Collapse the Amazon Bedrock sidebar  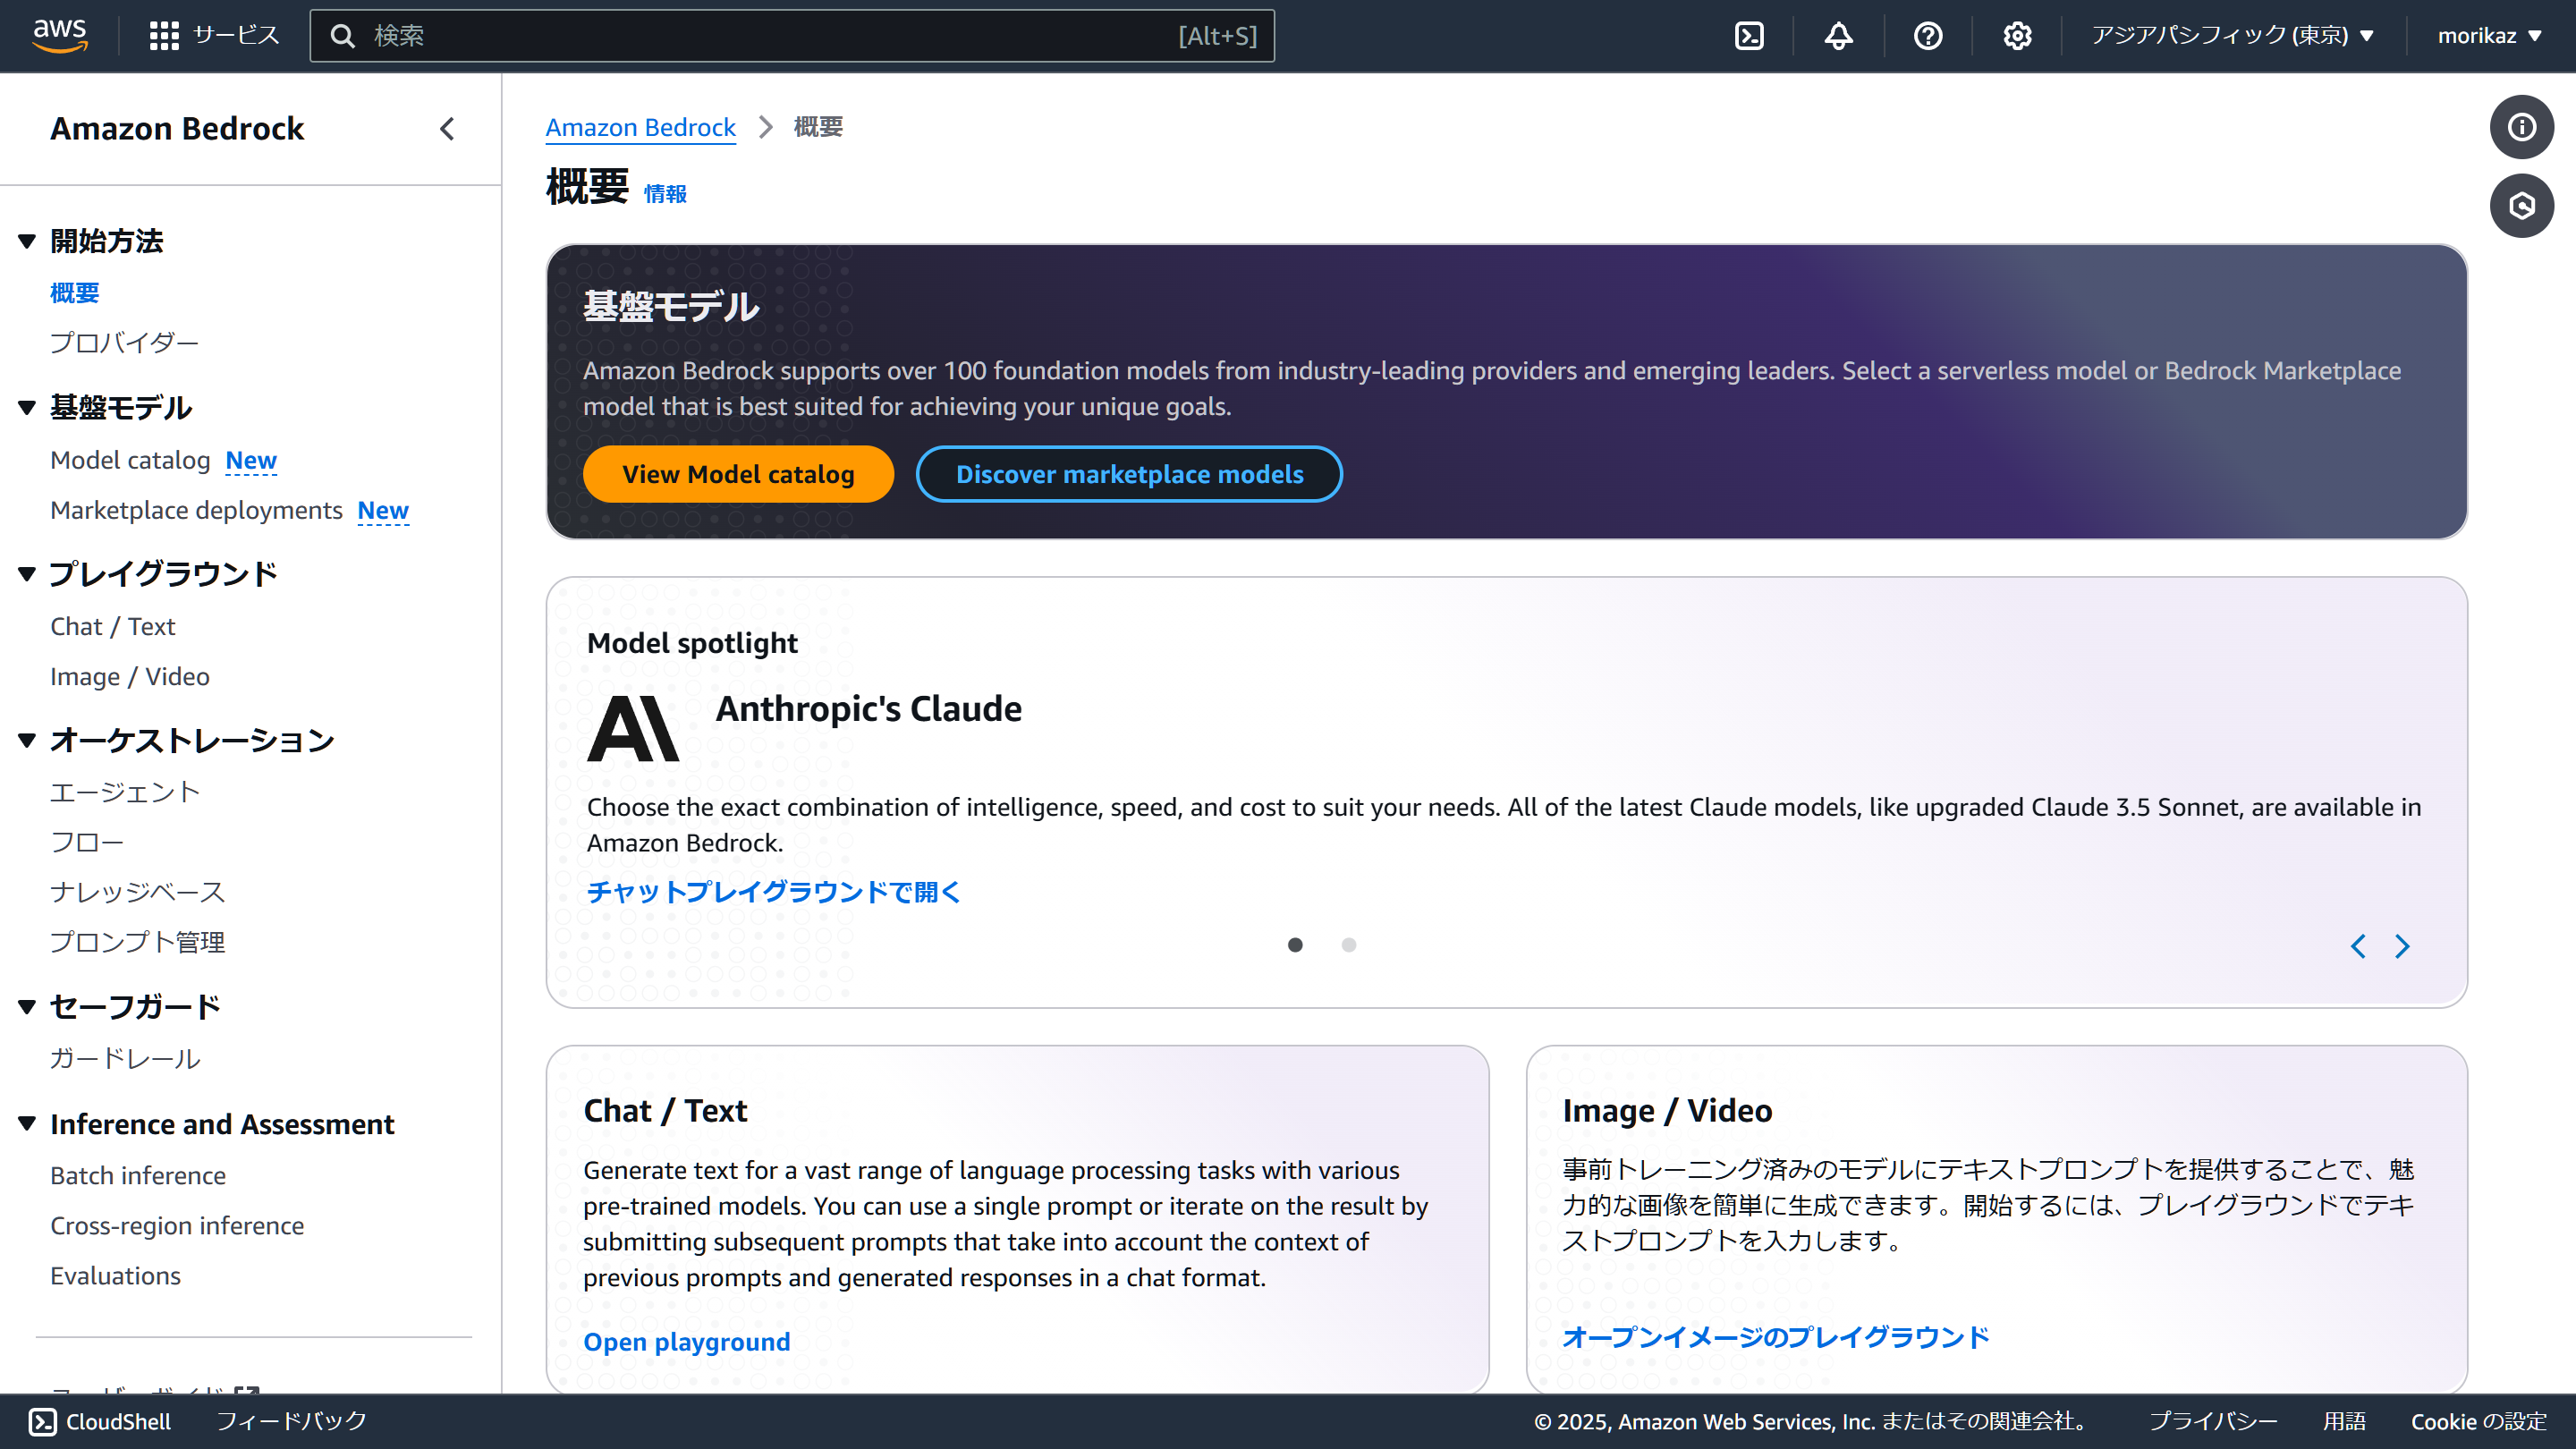click(447, 129)
